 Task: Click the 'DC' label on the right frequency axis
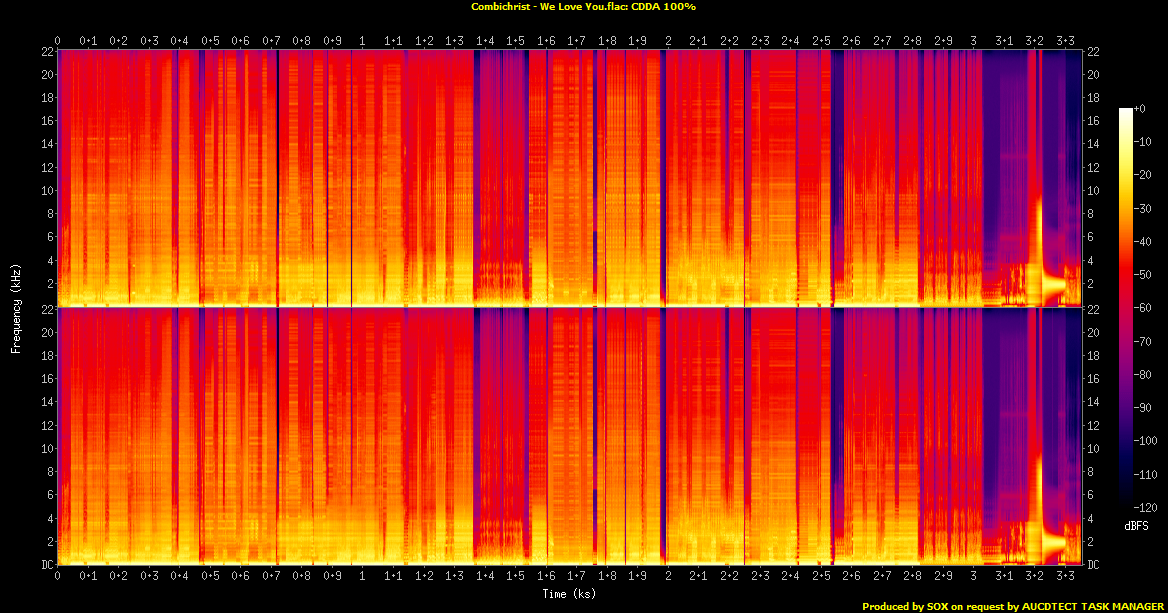coord(1093,565)
